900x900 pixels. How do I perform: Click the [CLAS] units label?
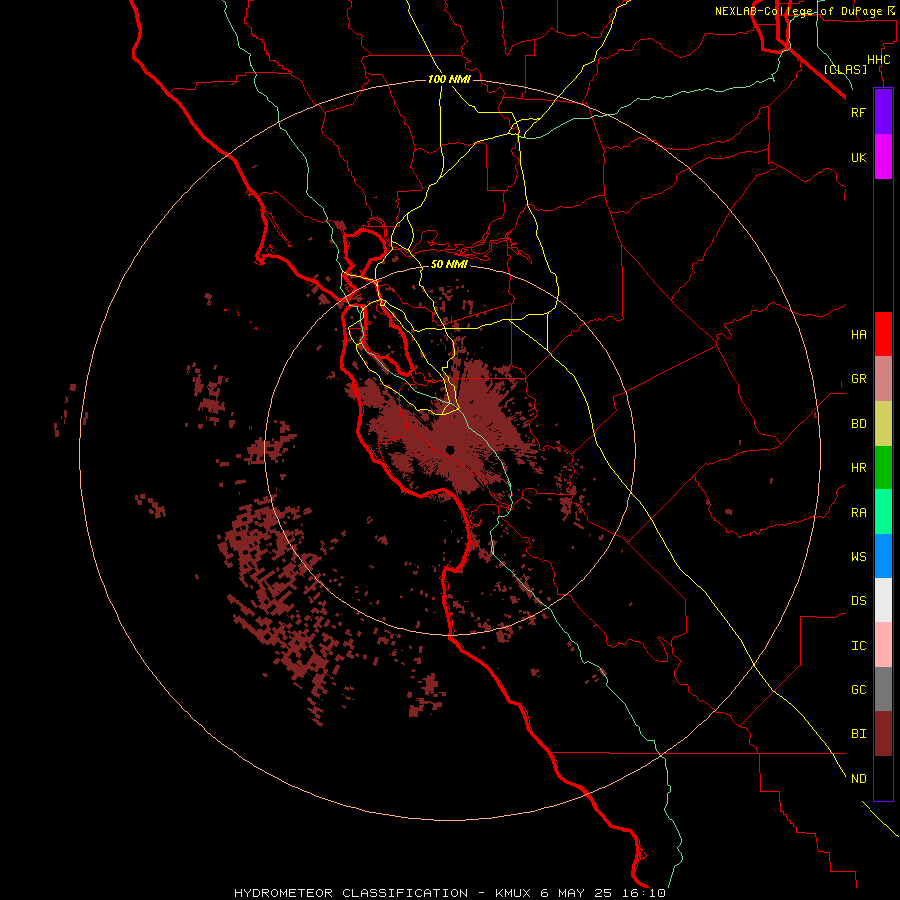(845, 69)
